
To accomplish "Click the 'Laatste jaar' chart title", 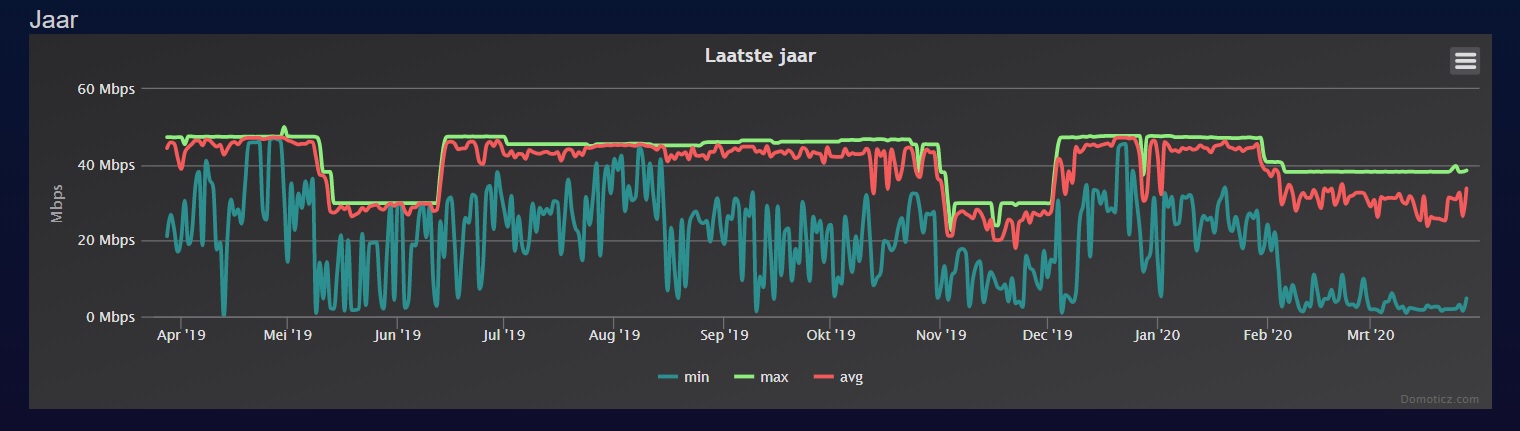I will pyautogui.click(x=760, y=56).
